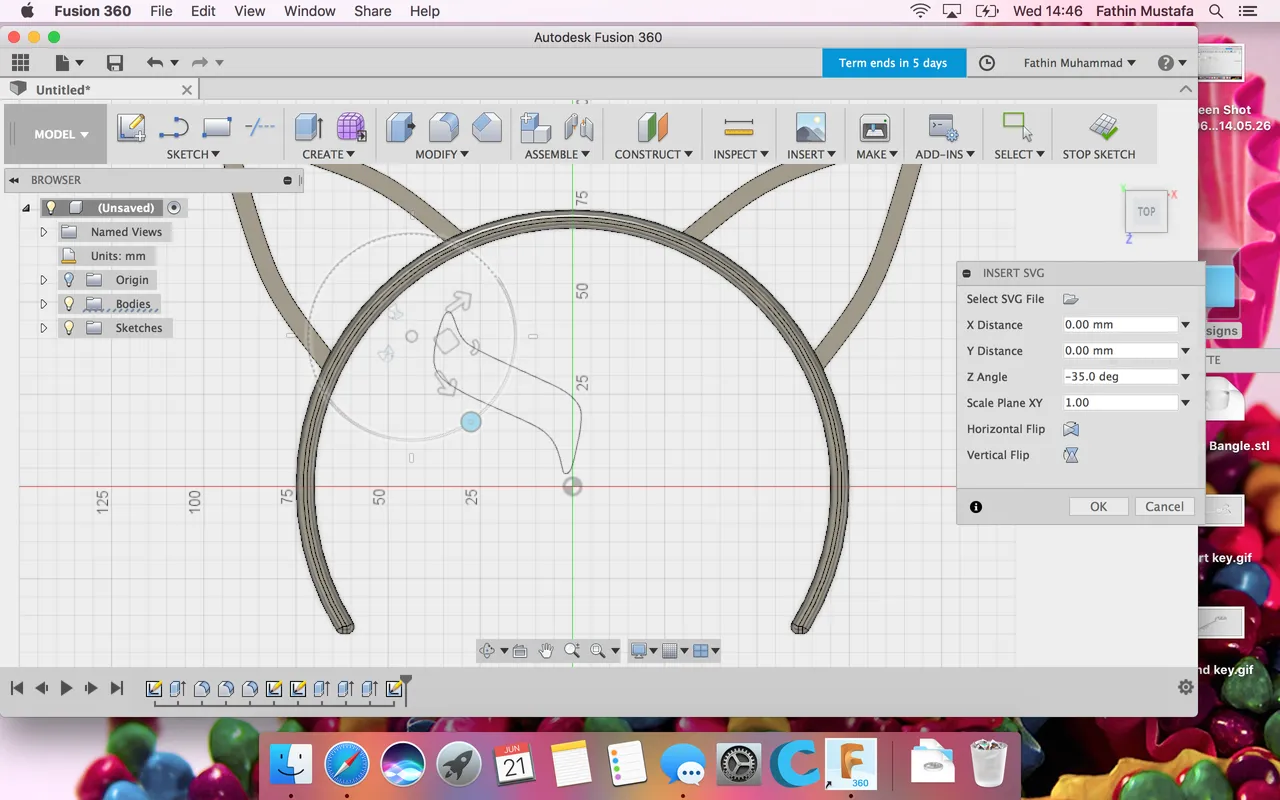Image resolution: width=1280 pixels, height=800 pixels.
Task: Open the data panel grid icon
Action: click(x=20, y=63)
